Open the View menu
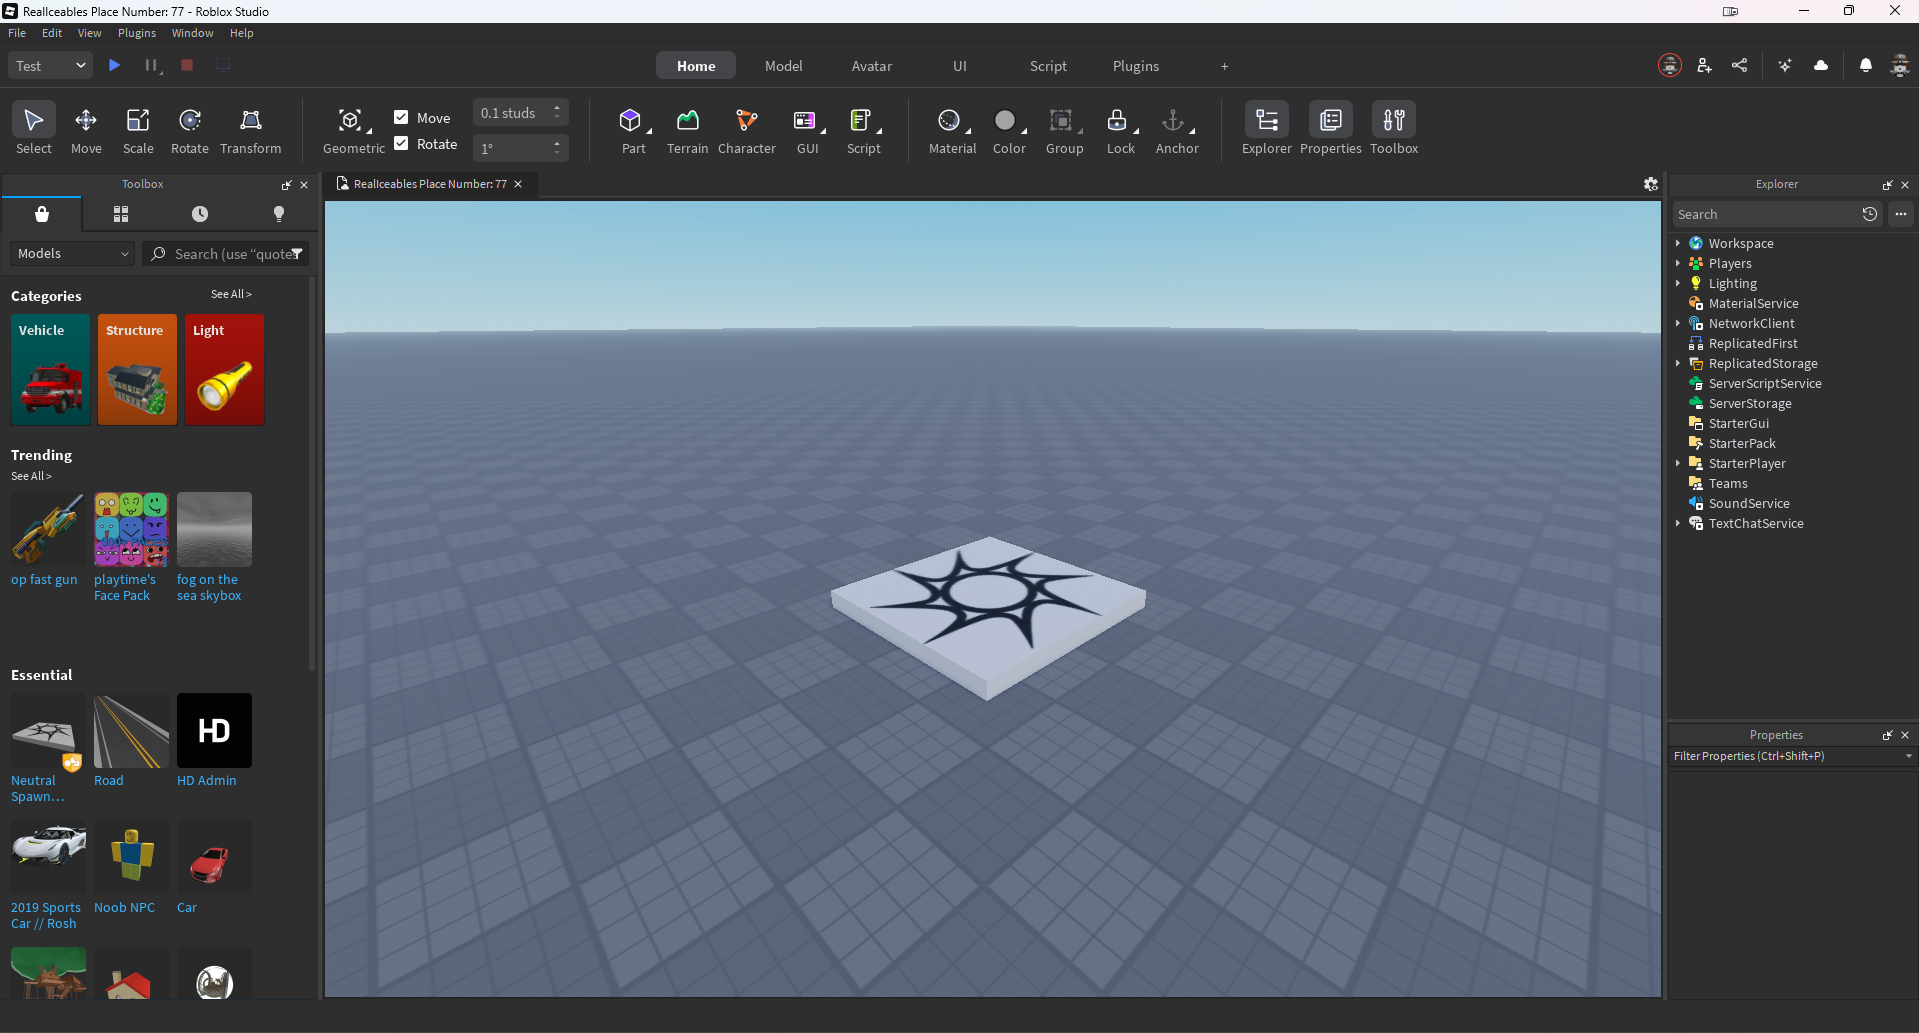 click(89, 33)
